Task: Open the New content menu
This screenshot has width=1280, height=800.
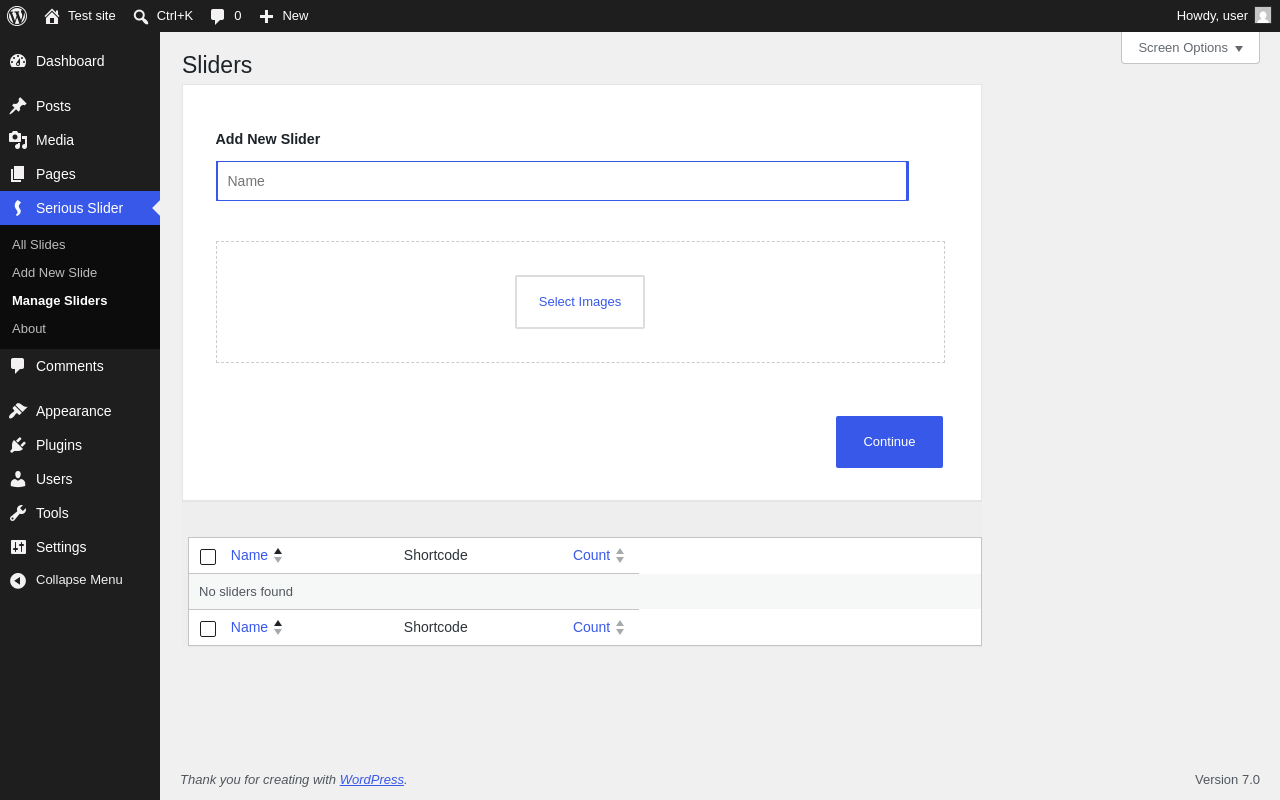Action: pyautogui.click(x=284, y=16)
